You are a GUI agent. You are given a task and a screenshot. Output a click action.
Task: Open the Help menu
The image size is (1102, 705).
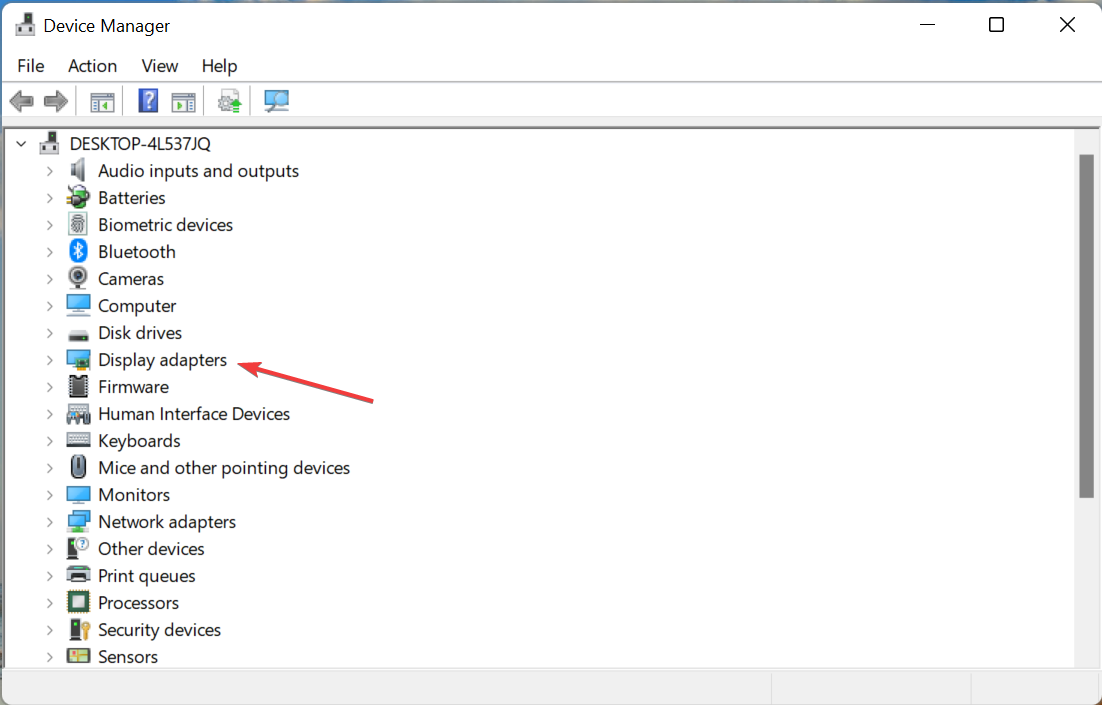(x=219, y=66)
